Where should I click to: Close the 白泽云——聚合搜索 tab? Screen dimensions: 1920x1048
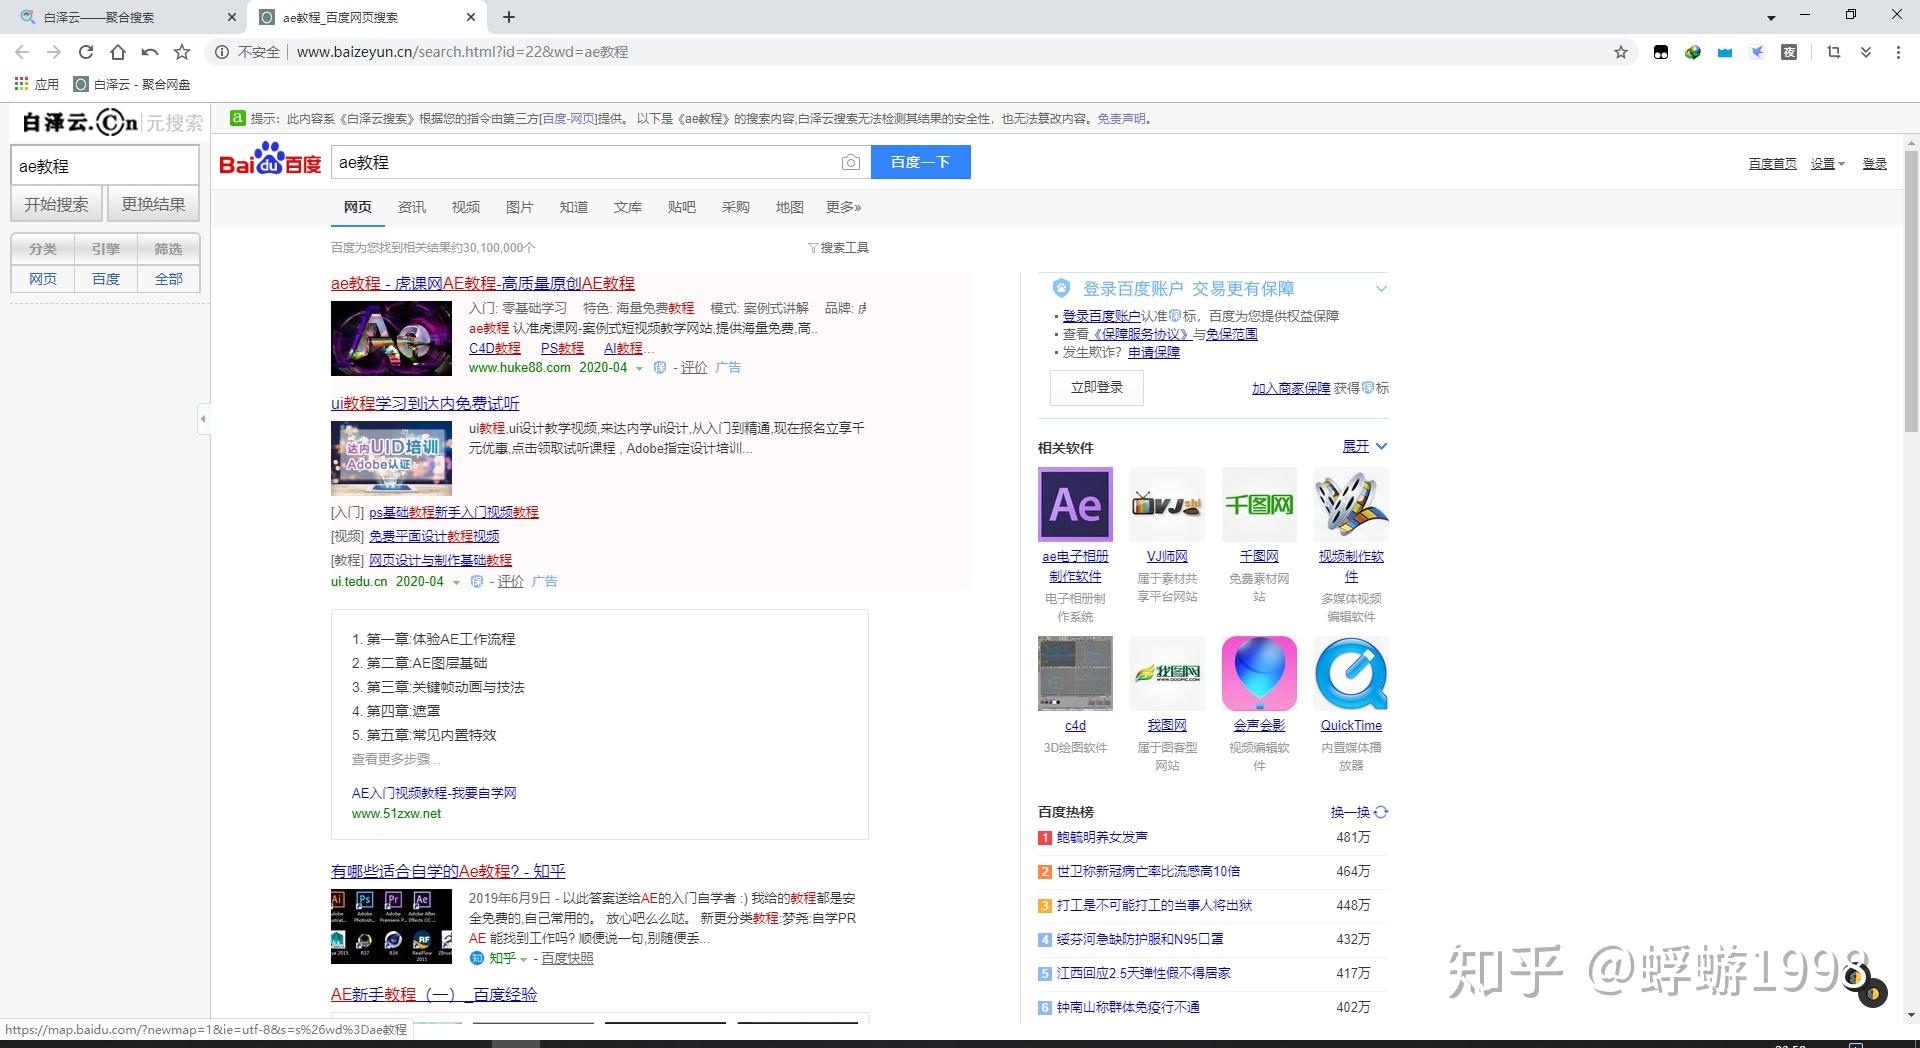pyautogui.click(x=232, y=17)
